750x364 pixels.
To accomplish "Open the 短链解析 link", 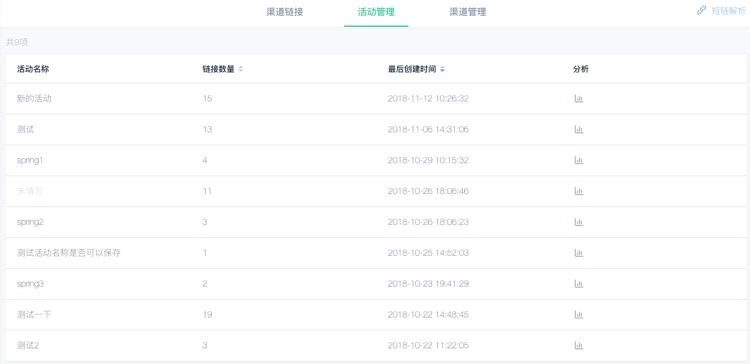I will tap(728, 11).
